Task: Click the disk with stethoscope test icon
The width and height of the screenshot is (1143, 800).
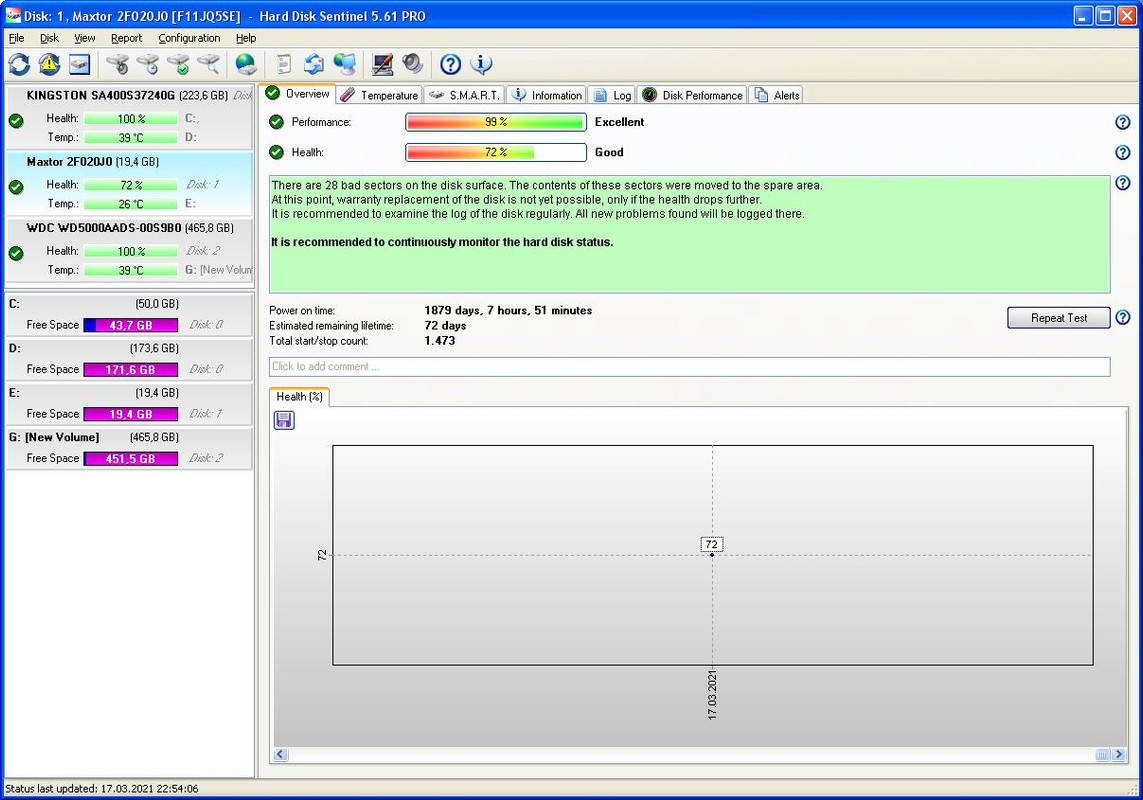Action: (117, 65)
